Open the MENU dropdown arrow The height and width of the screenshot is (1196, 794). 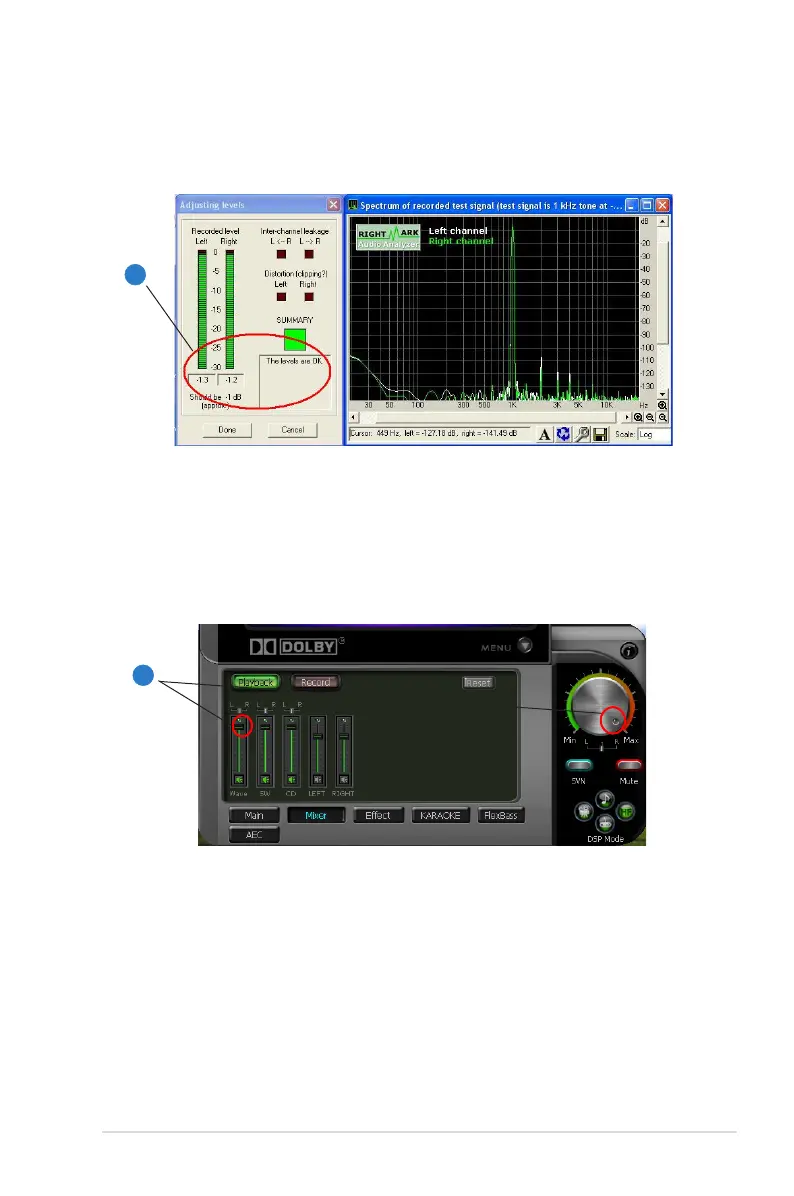click(x=525, y=645)
